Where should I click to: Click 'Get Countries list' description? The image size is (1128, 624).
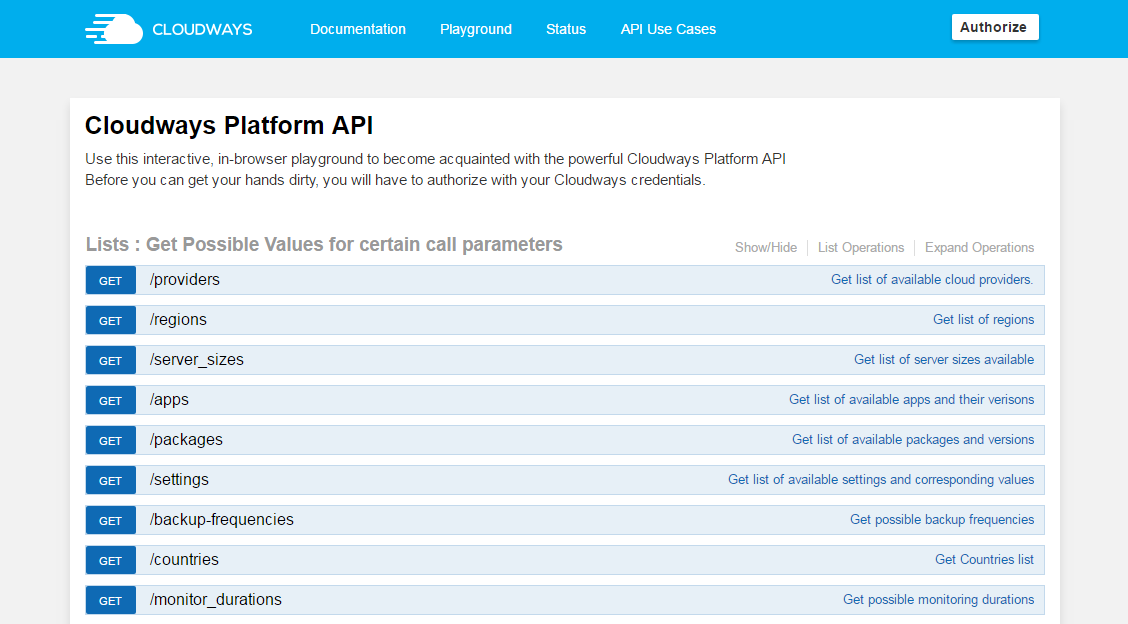pos(984,560)
